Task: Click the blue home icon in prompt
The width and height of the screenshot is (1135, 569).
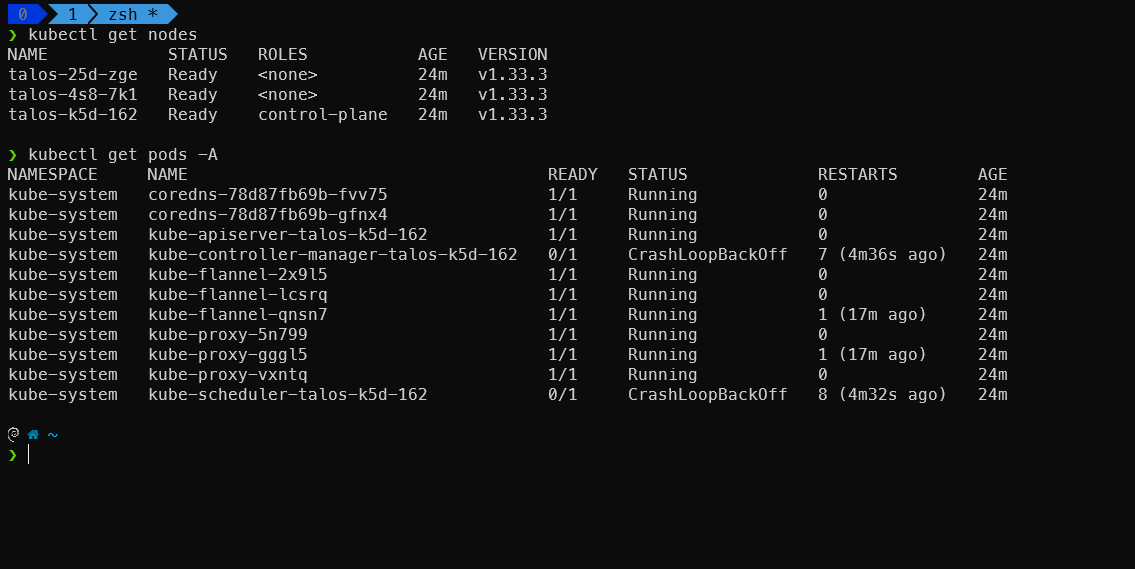Action: coord(33,434)
